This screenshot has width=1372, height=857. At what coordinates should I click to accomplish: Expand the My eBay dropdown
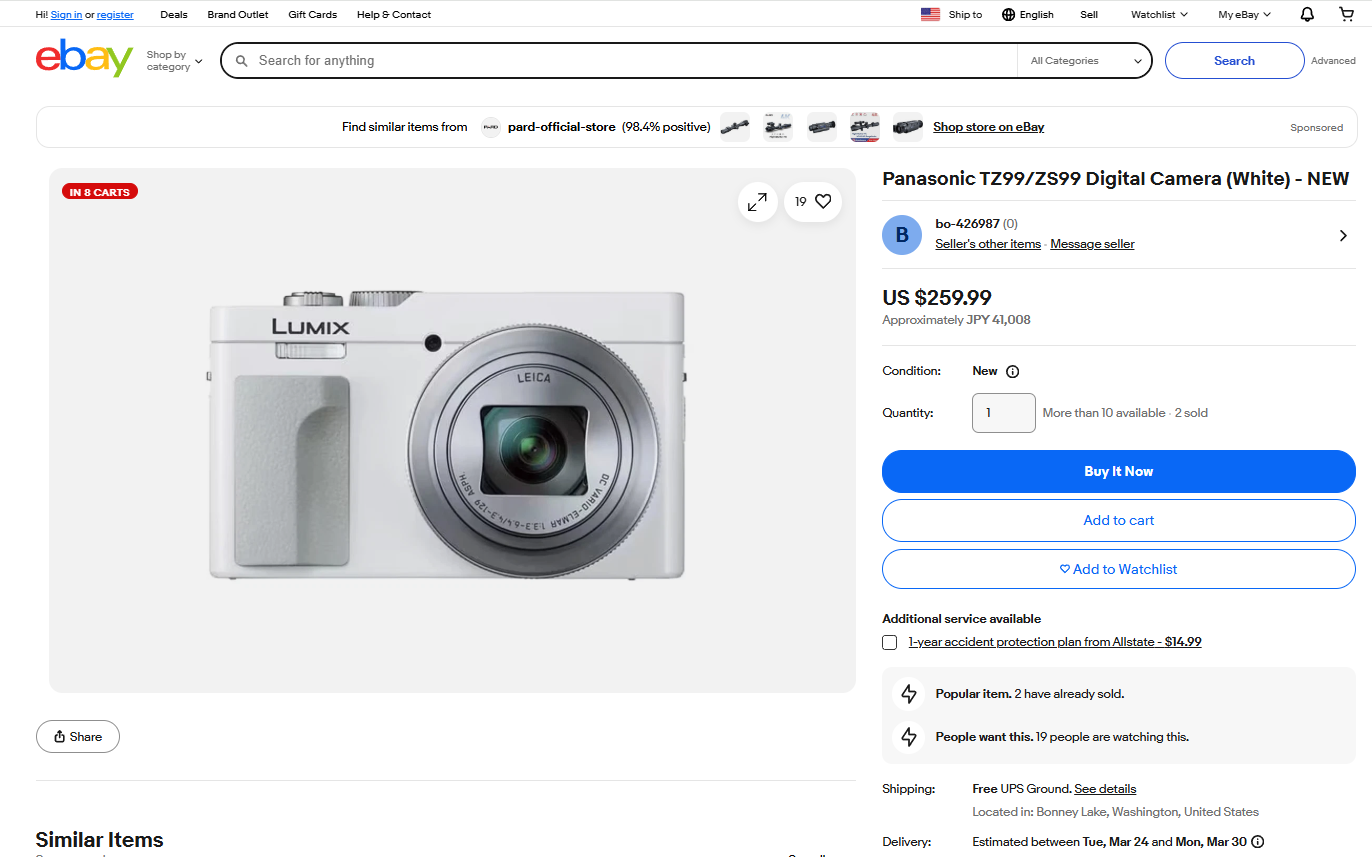point(1243,13)
